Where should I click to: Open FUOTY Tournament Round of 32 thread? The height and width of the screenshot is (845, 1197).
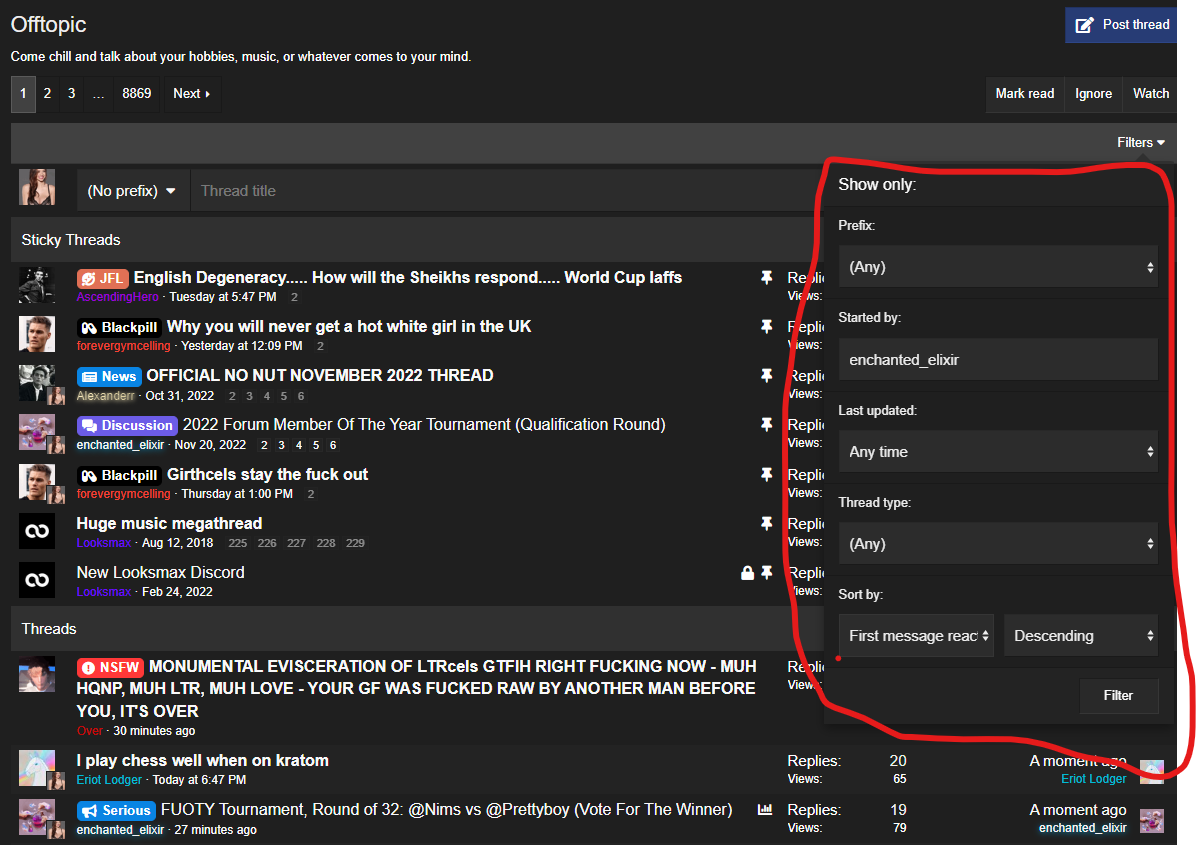(x=447, y=810)
